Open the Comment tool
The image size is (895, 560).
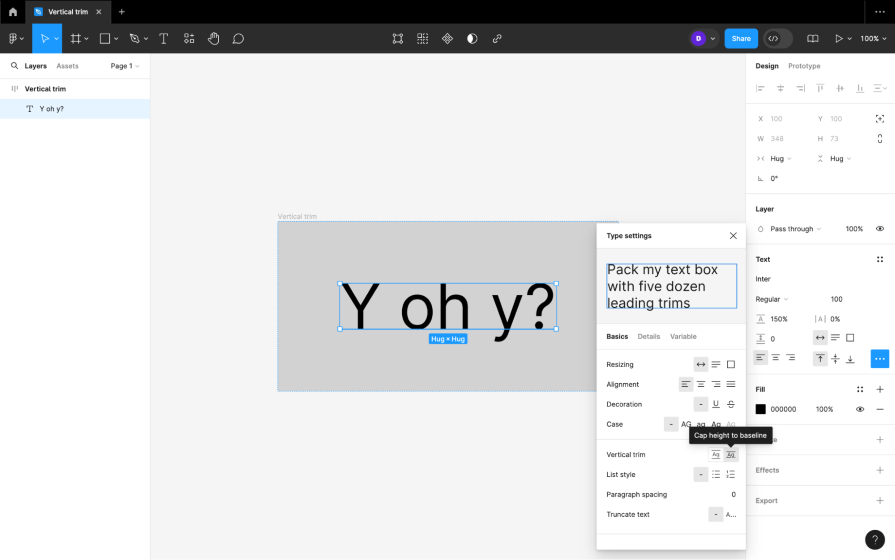238,39
